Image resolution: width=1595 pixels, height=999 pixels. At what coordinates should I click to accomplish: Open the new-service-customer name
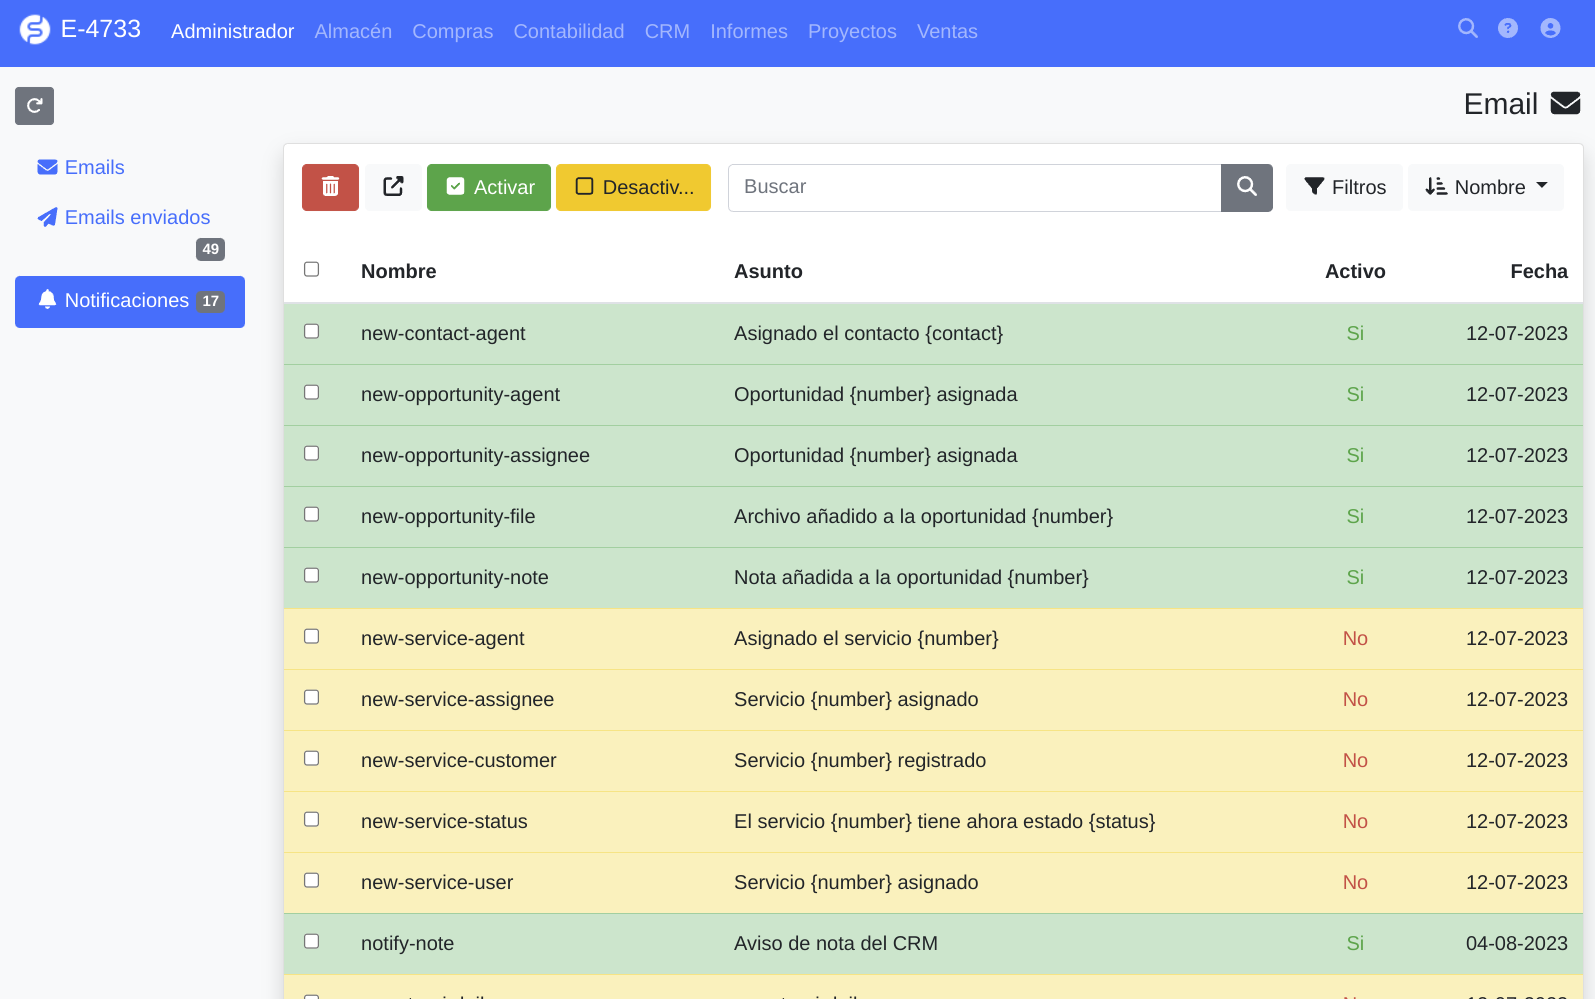(x=458, y=760)
